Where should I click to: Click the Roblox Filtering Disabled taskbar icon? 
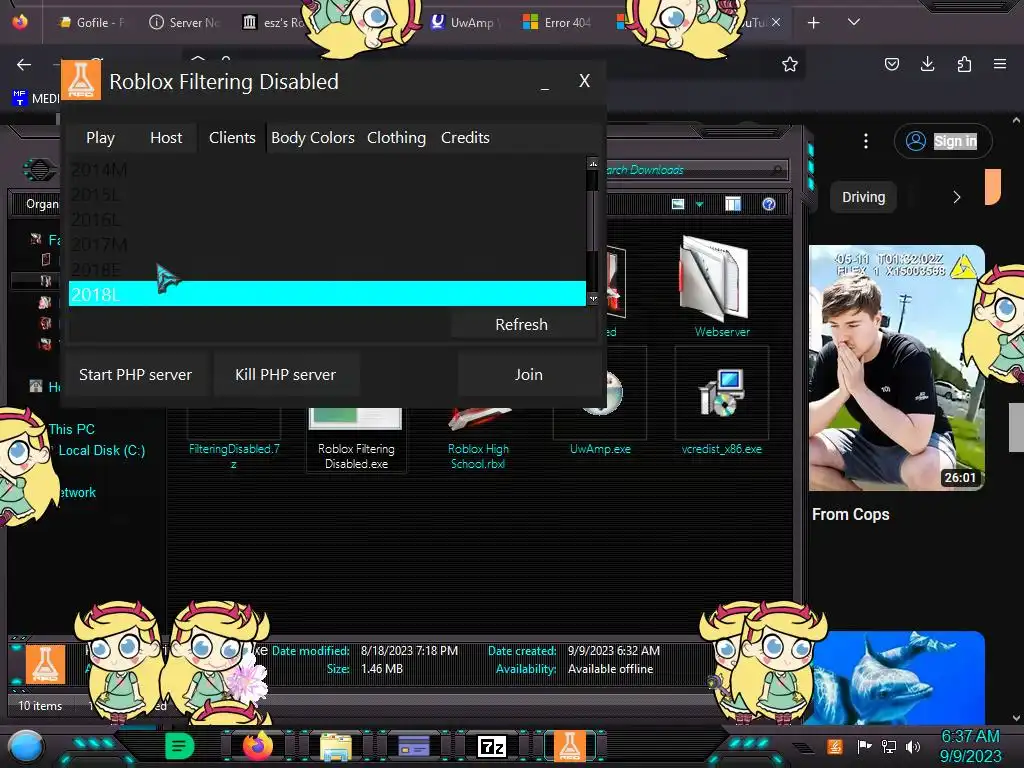(x=569, y=746)
